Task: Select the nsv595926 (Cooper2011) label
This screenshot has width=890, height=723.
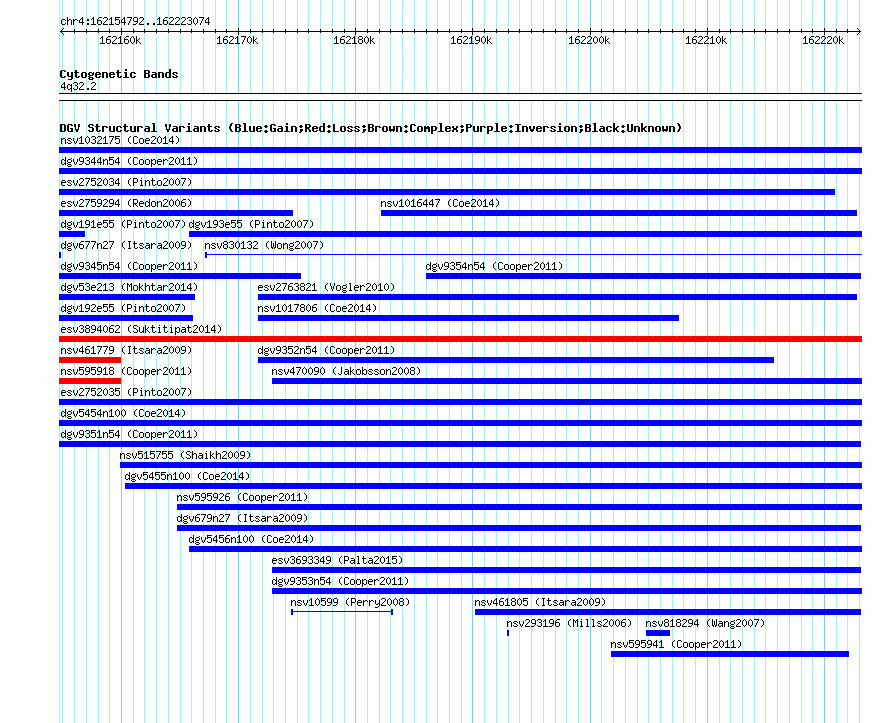Action: click(242, 497)
